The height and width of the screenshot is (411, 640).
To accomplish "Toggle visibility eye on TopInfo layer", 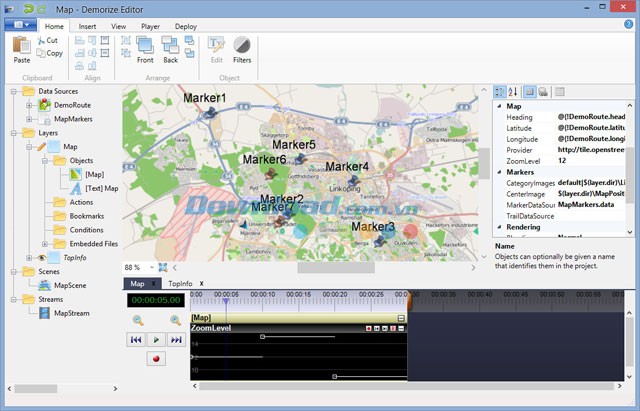I will pos(42,258).
